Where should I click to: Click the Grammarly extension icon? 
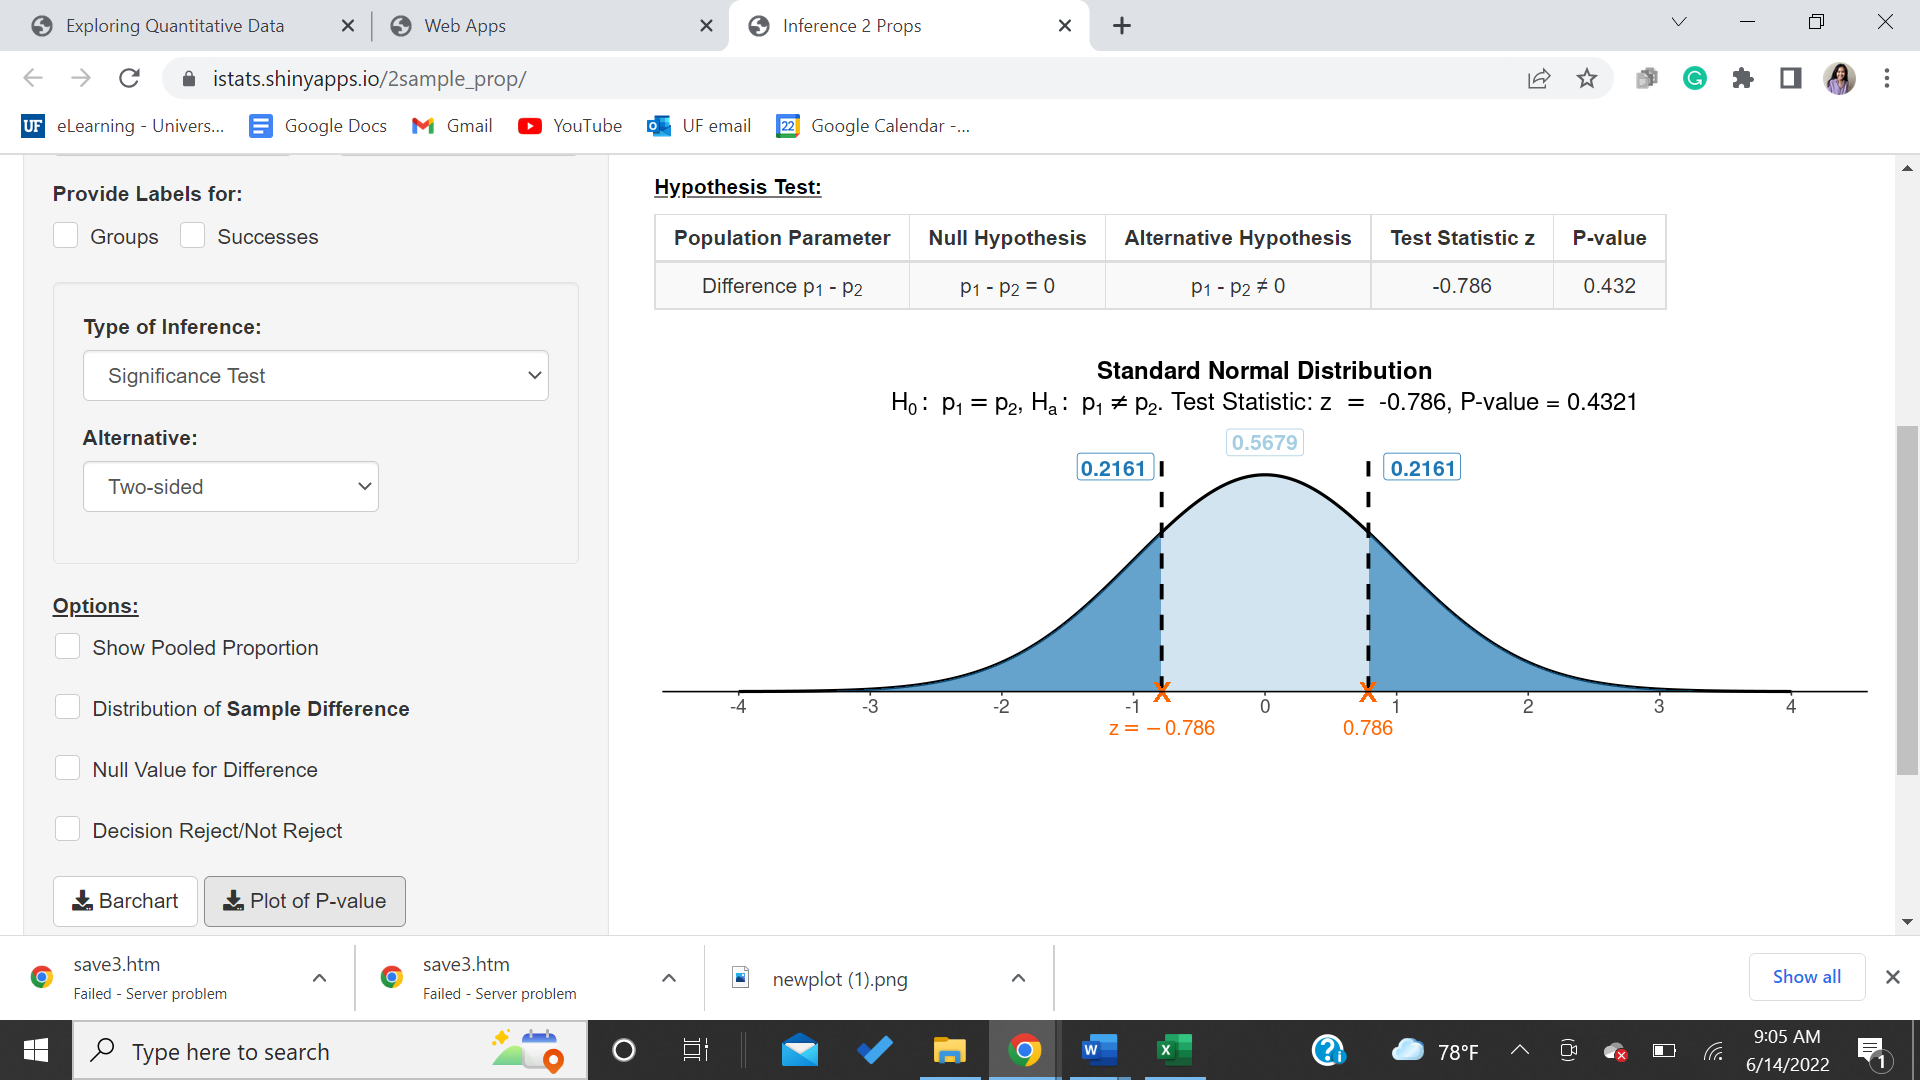coord(1694,79)
